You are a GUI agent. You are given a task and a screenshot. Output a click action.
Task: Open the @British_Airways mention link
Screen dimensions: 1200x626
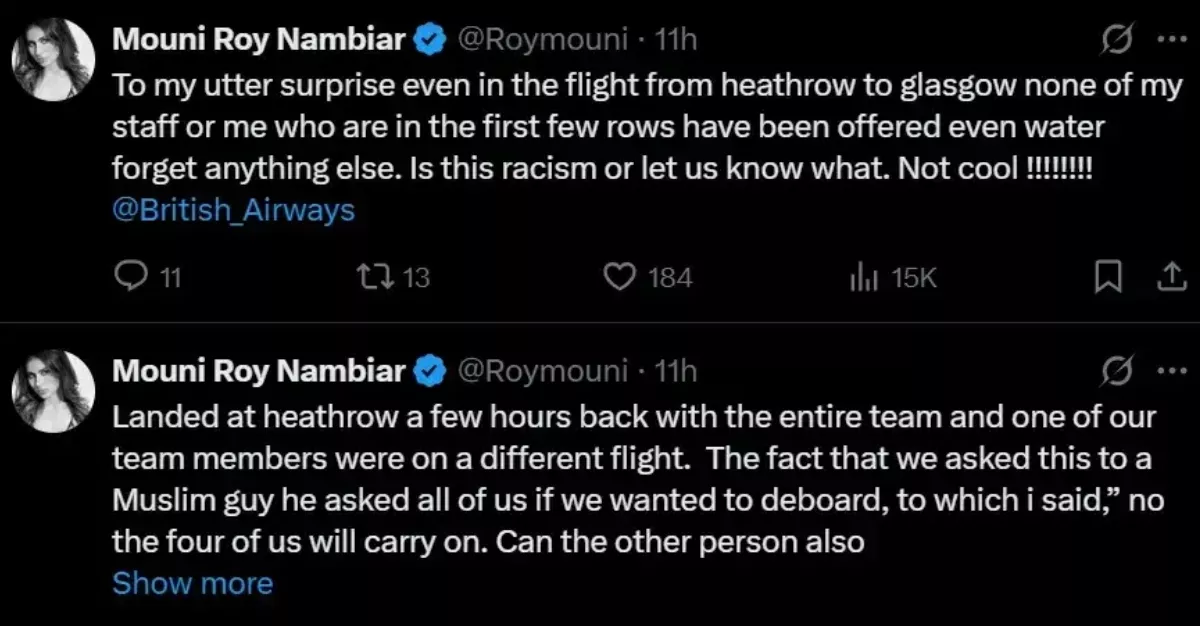click(233, 212)
